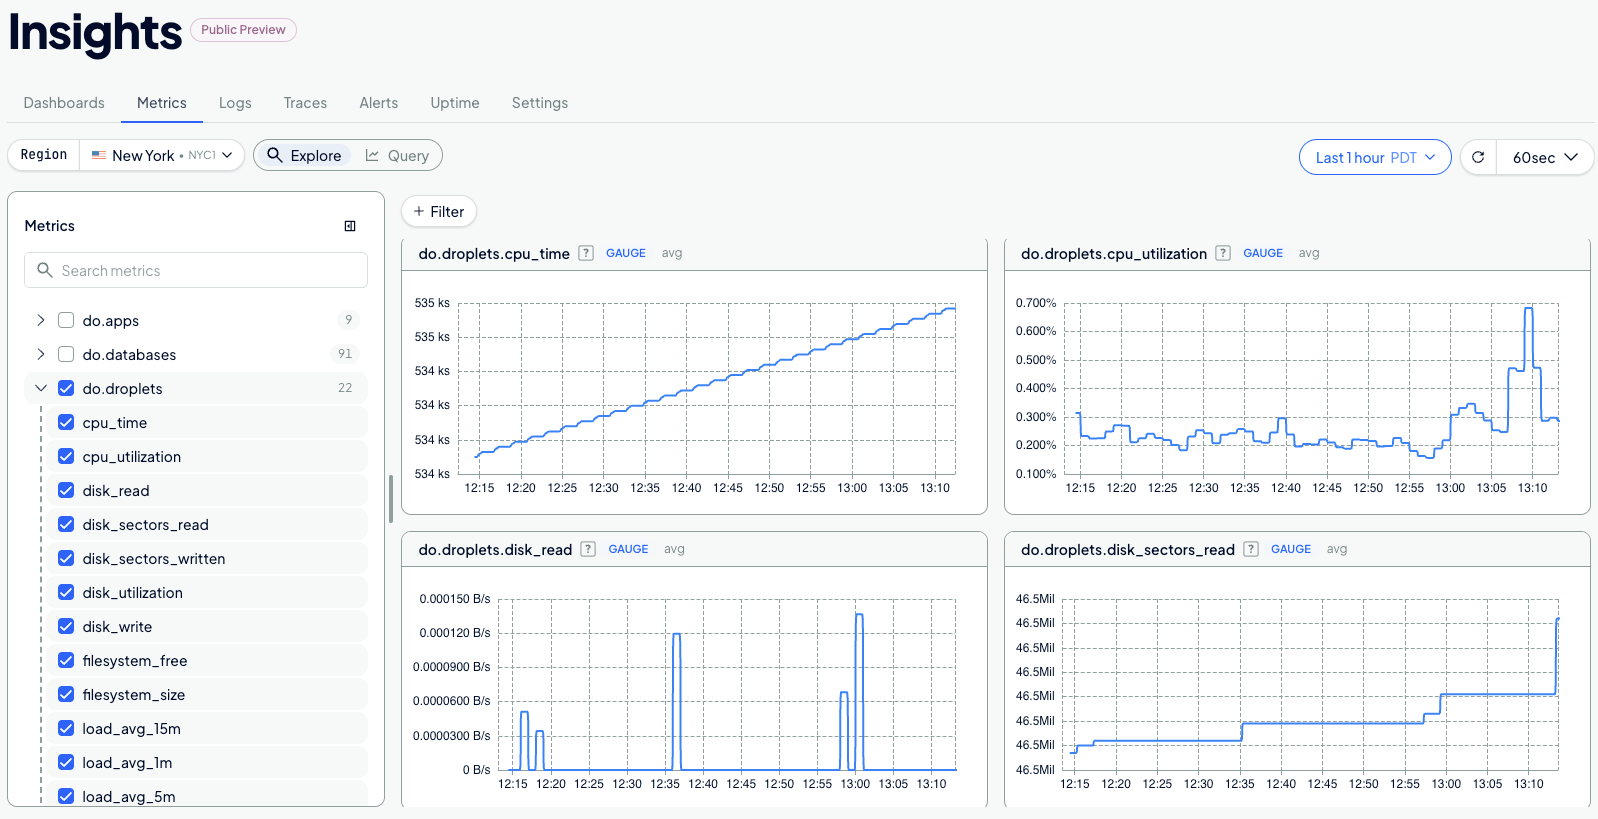1598x819 pixels.
Task: Click the Region label
Action: [44, 155]
